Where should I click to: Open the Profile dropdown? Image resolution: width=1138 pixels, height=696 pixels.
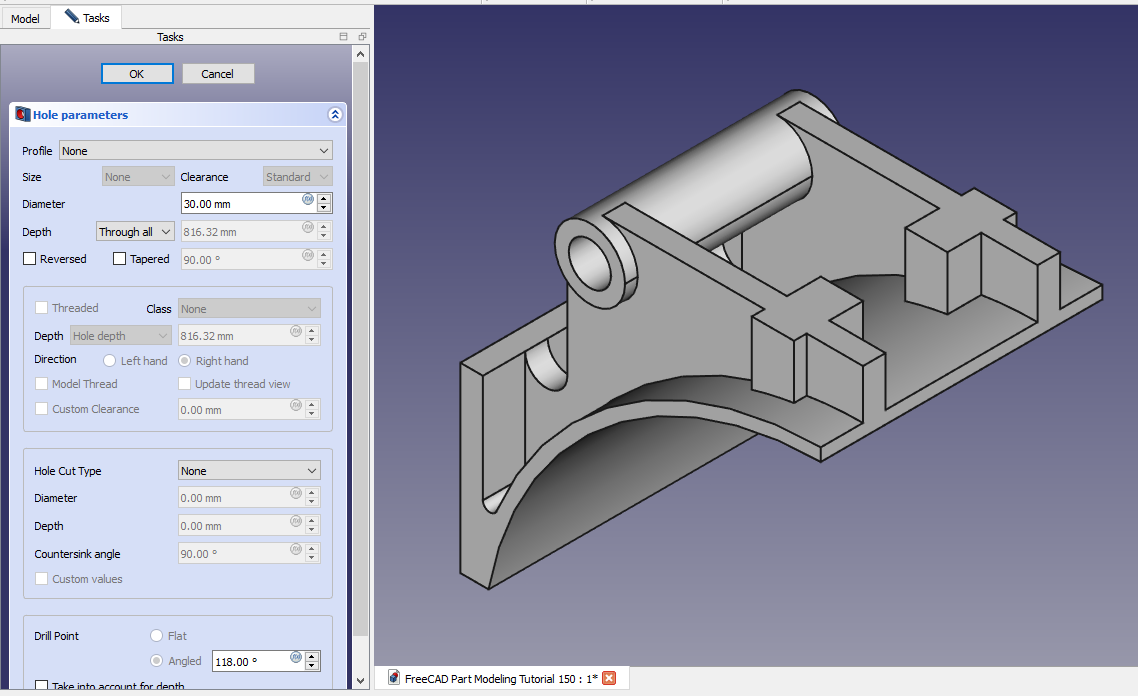coord(195,151)
